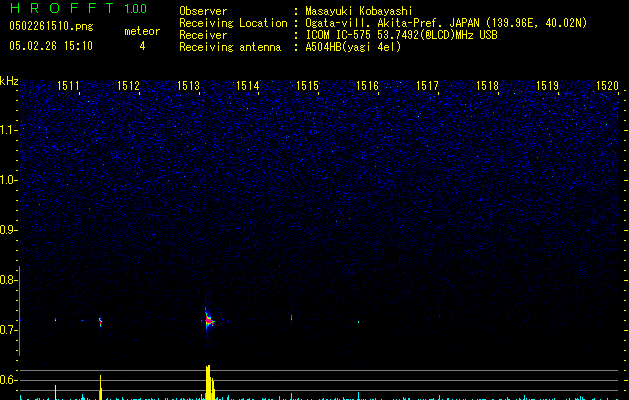Click the Observer field label

pyautogui.click(x=203, y=11)
